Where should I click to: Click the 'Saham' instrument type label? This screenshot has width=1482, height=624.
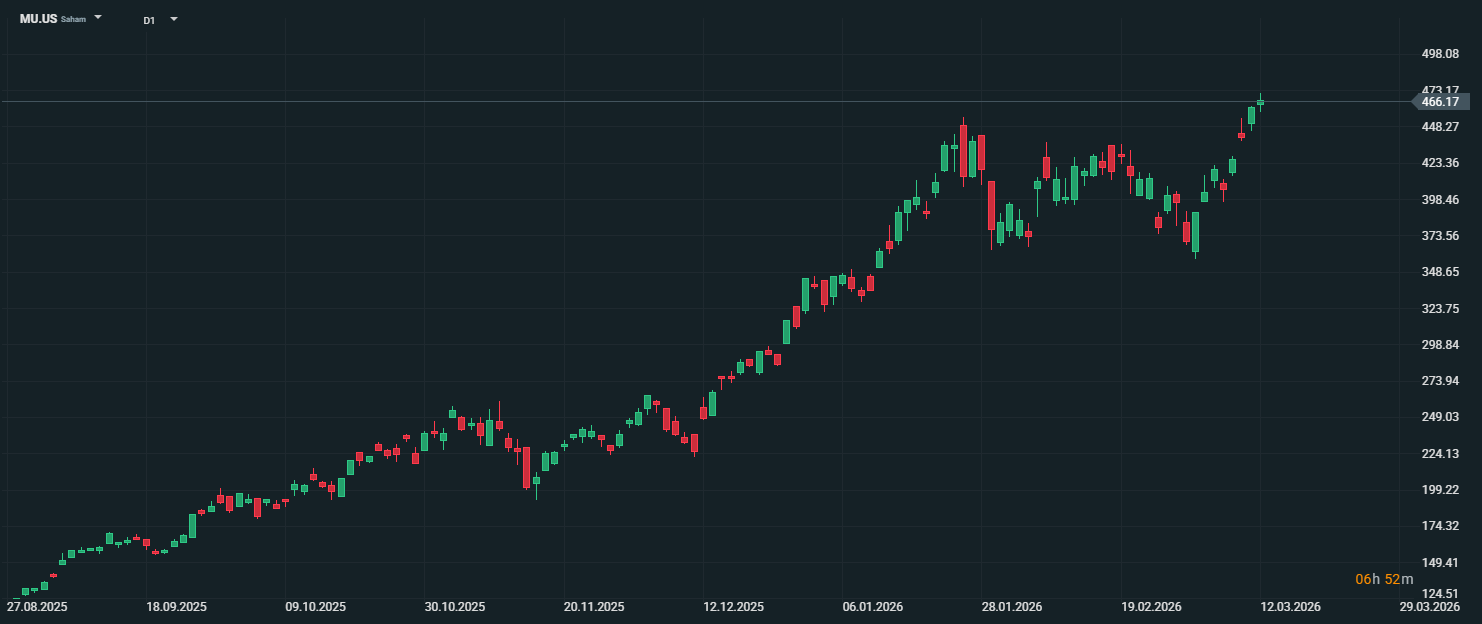(73, 20)
